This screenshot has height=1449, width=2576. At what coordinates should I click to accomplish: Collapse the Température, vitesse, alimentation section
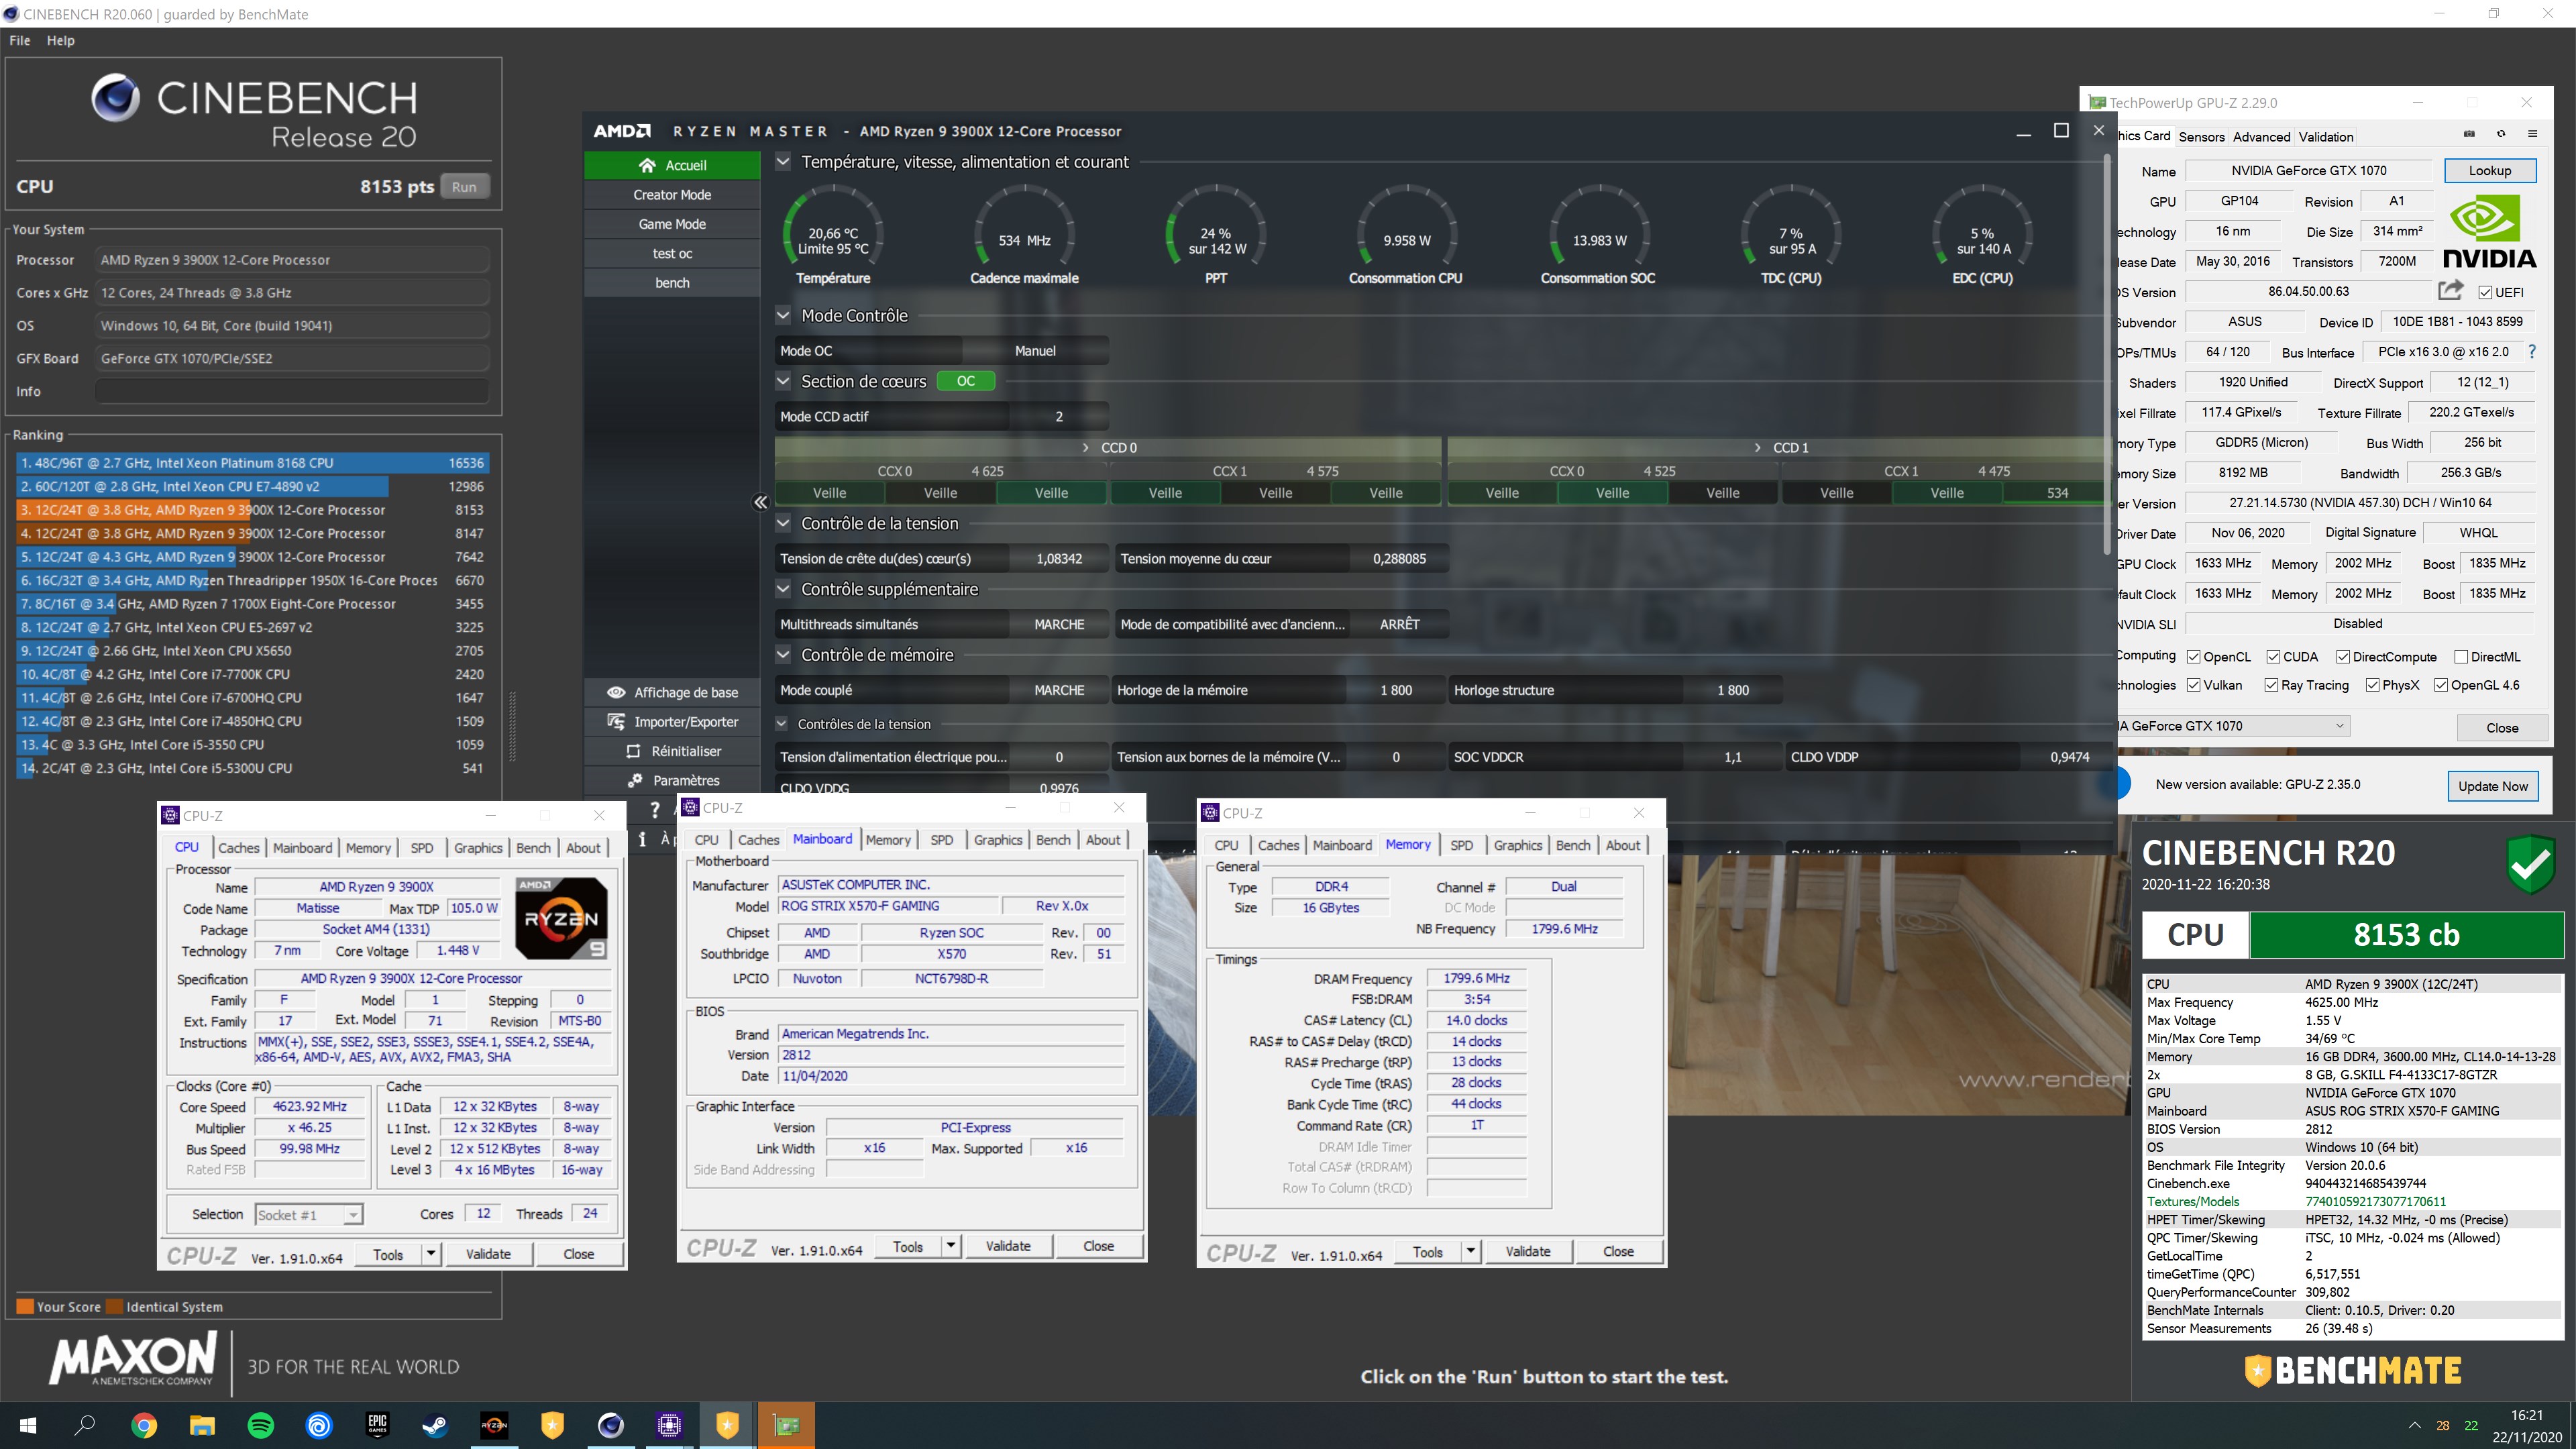pos(783,162)
